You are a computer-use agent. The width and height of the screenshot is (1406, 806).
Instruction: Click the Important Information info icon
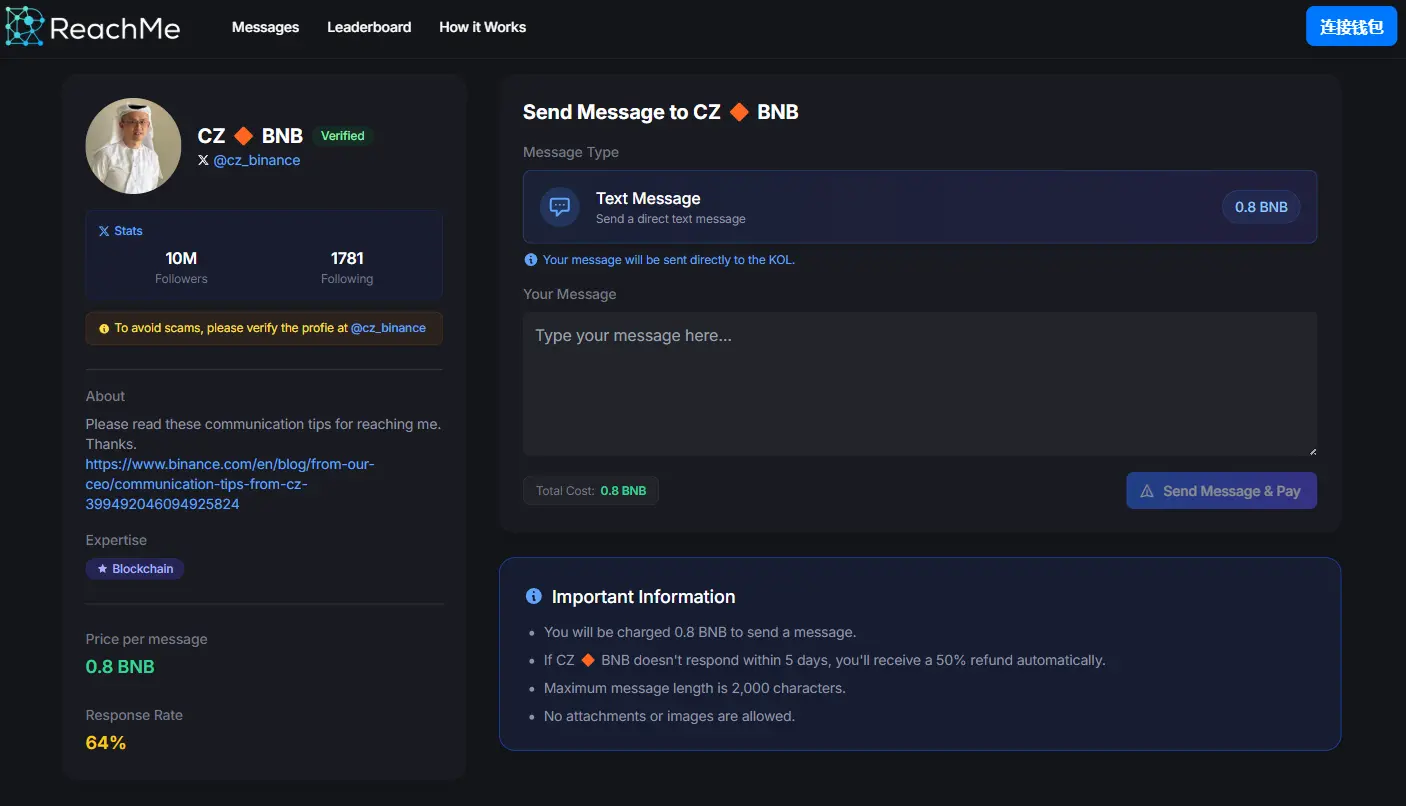pos(534,596)
